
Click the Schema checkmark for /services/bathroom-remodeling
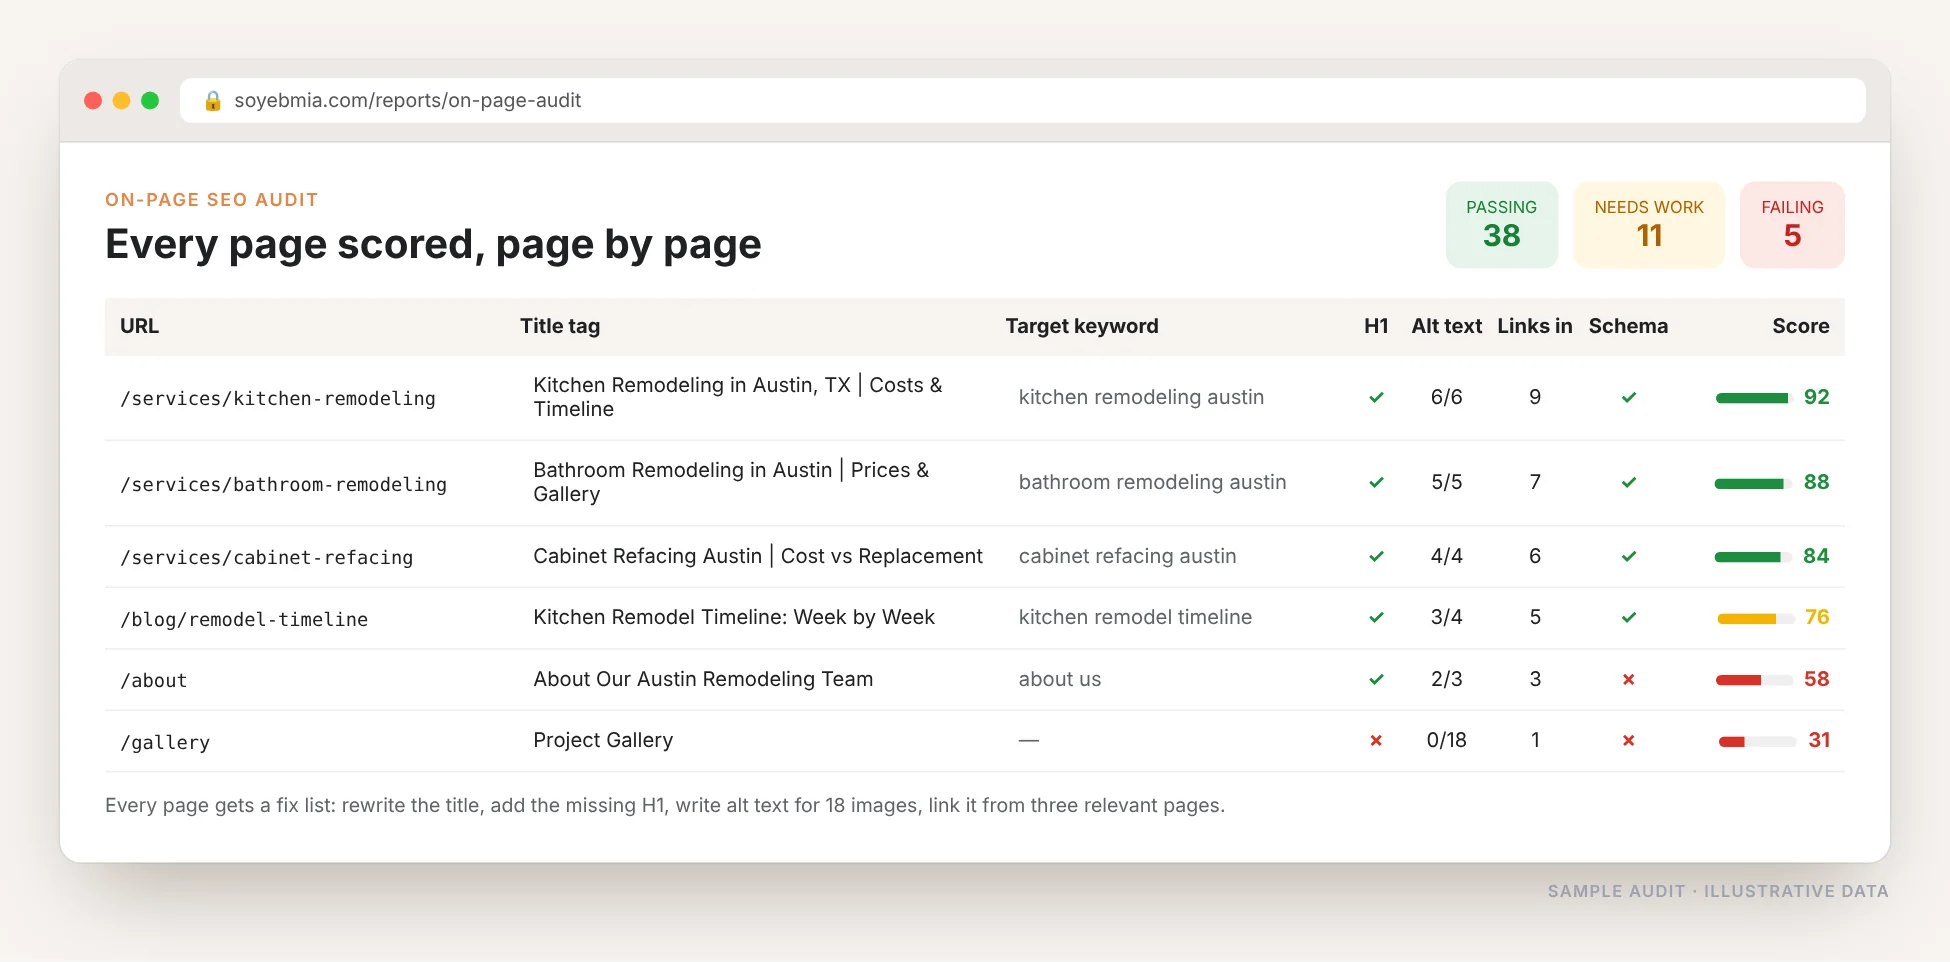(1628, 483)
